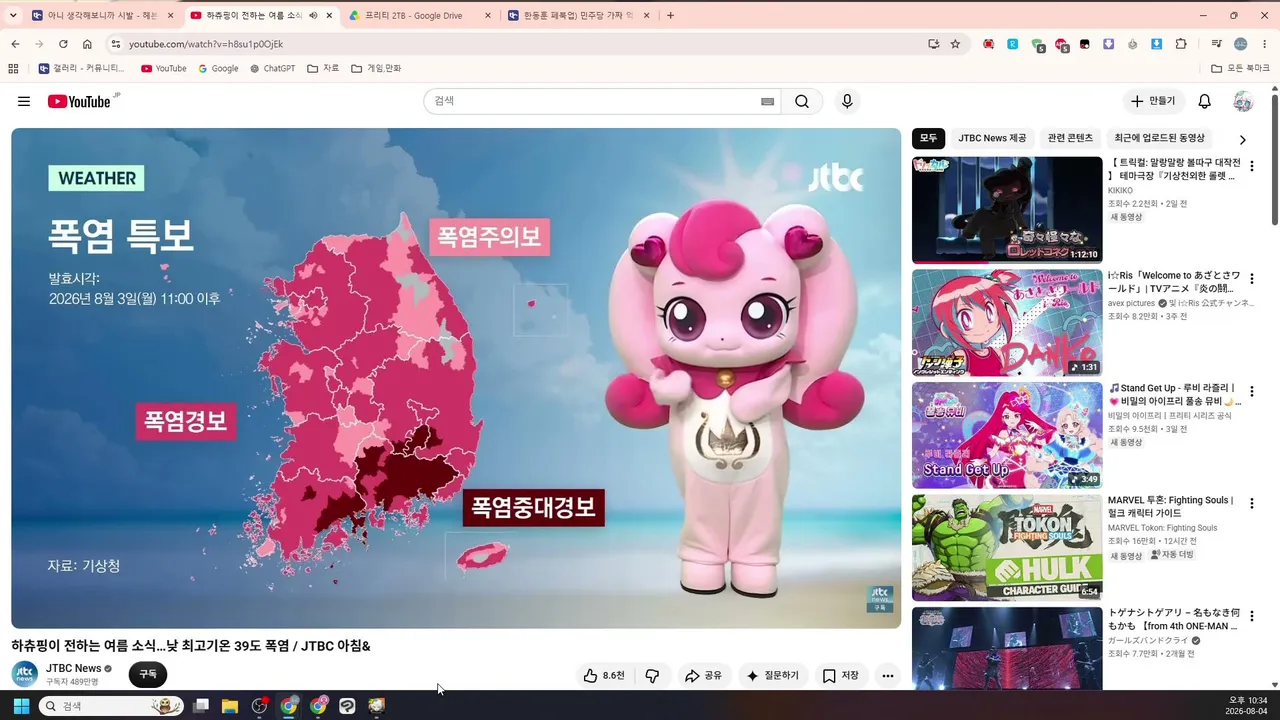Click the Windows taskbar search box
The image size is (1280, 720).
(112, 706)
